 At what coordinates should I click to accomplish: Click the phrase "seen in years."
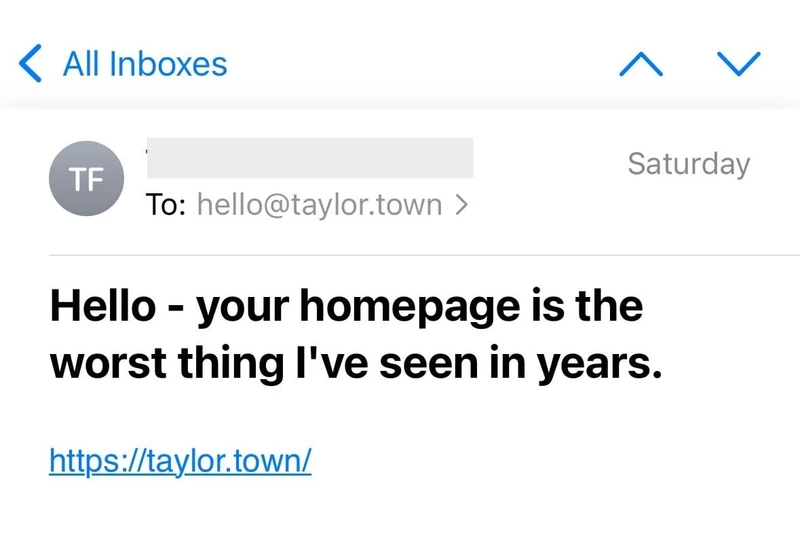520,363
